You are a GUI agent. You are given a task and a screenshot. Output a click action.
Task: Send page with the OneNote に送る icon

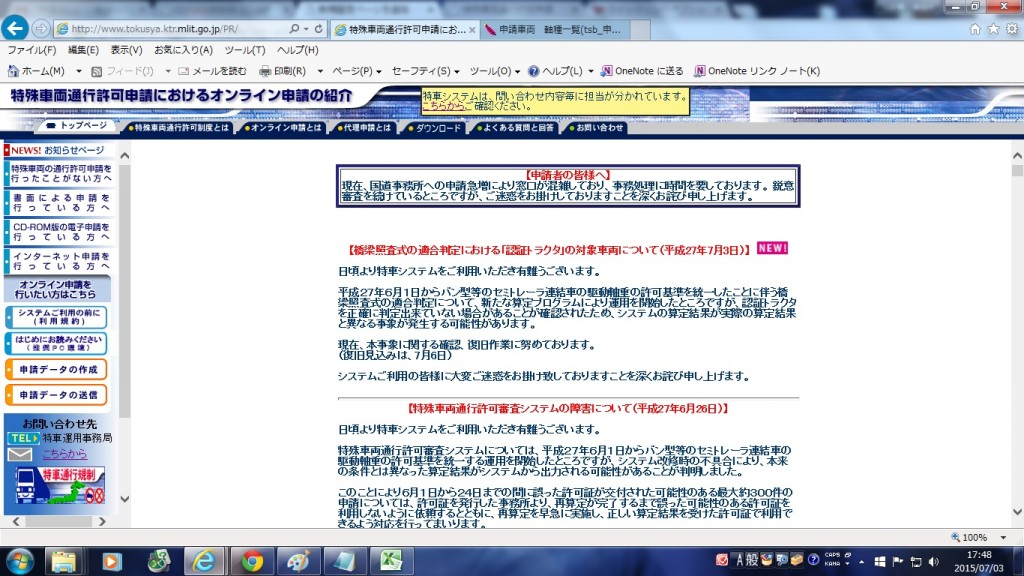coord(642,72)
